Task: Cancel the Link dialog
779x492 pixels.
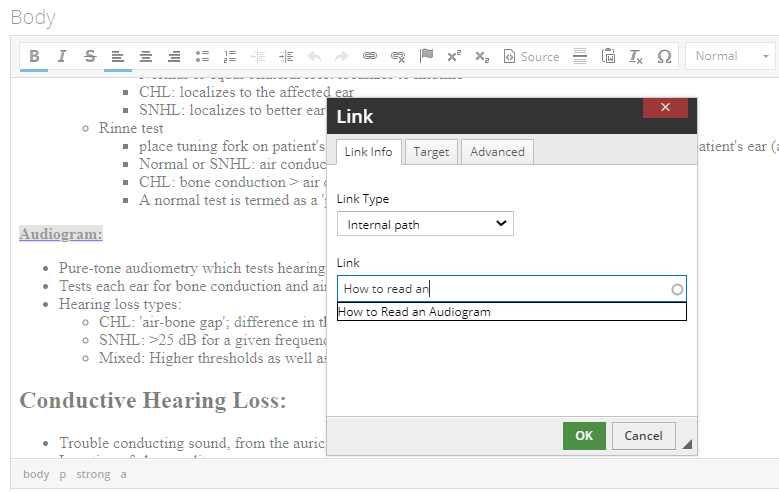Action: click(643, 436)
